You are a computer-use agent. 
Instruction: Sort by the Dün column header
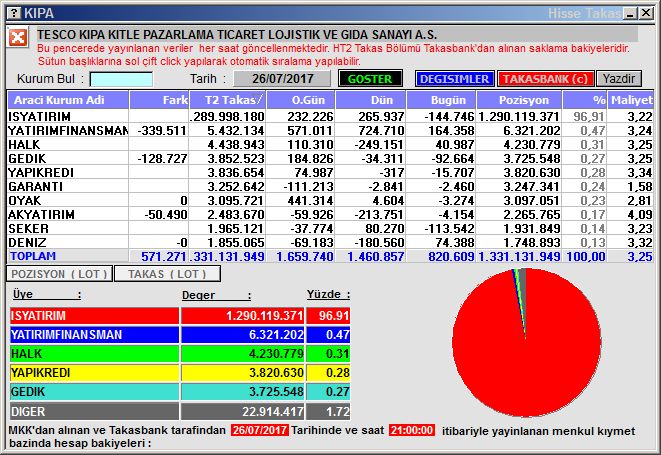point(371,100)
